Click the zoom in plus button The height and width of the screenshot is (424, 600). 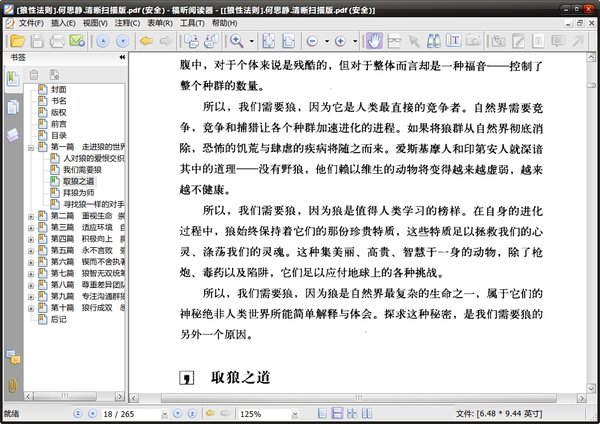[340, 41]
